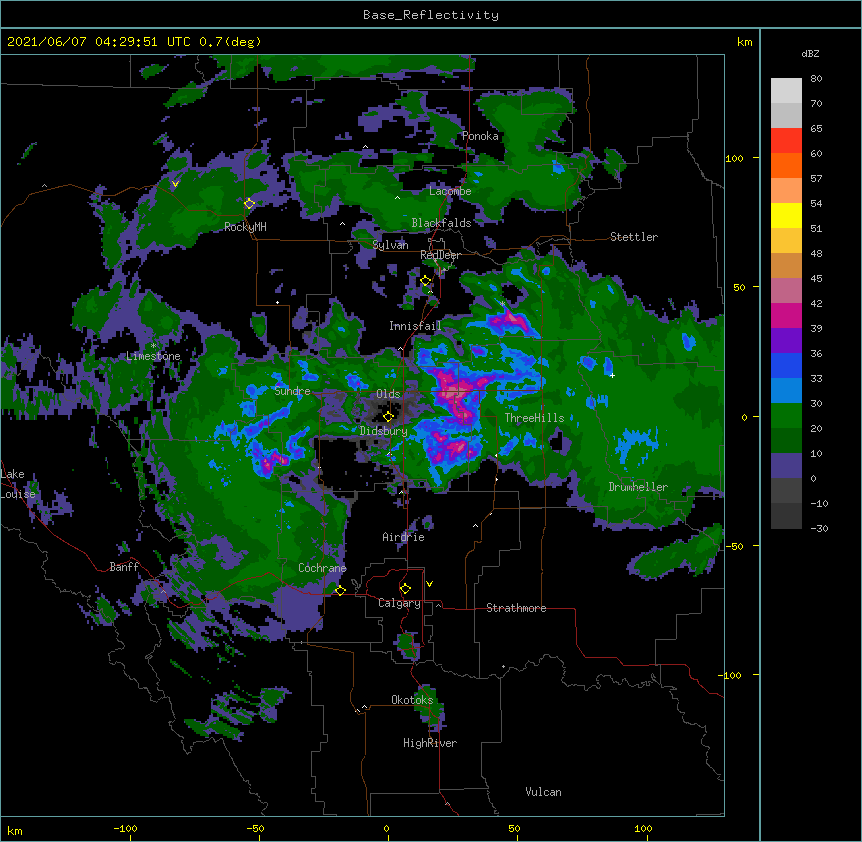Click the blue 36-33 dBZ legend band
This screenshot has width=862, height=842.
click(x=786, y=365)
